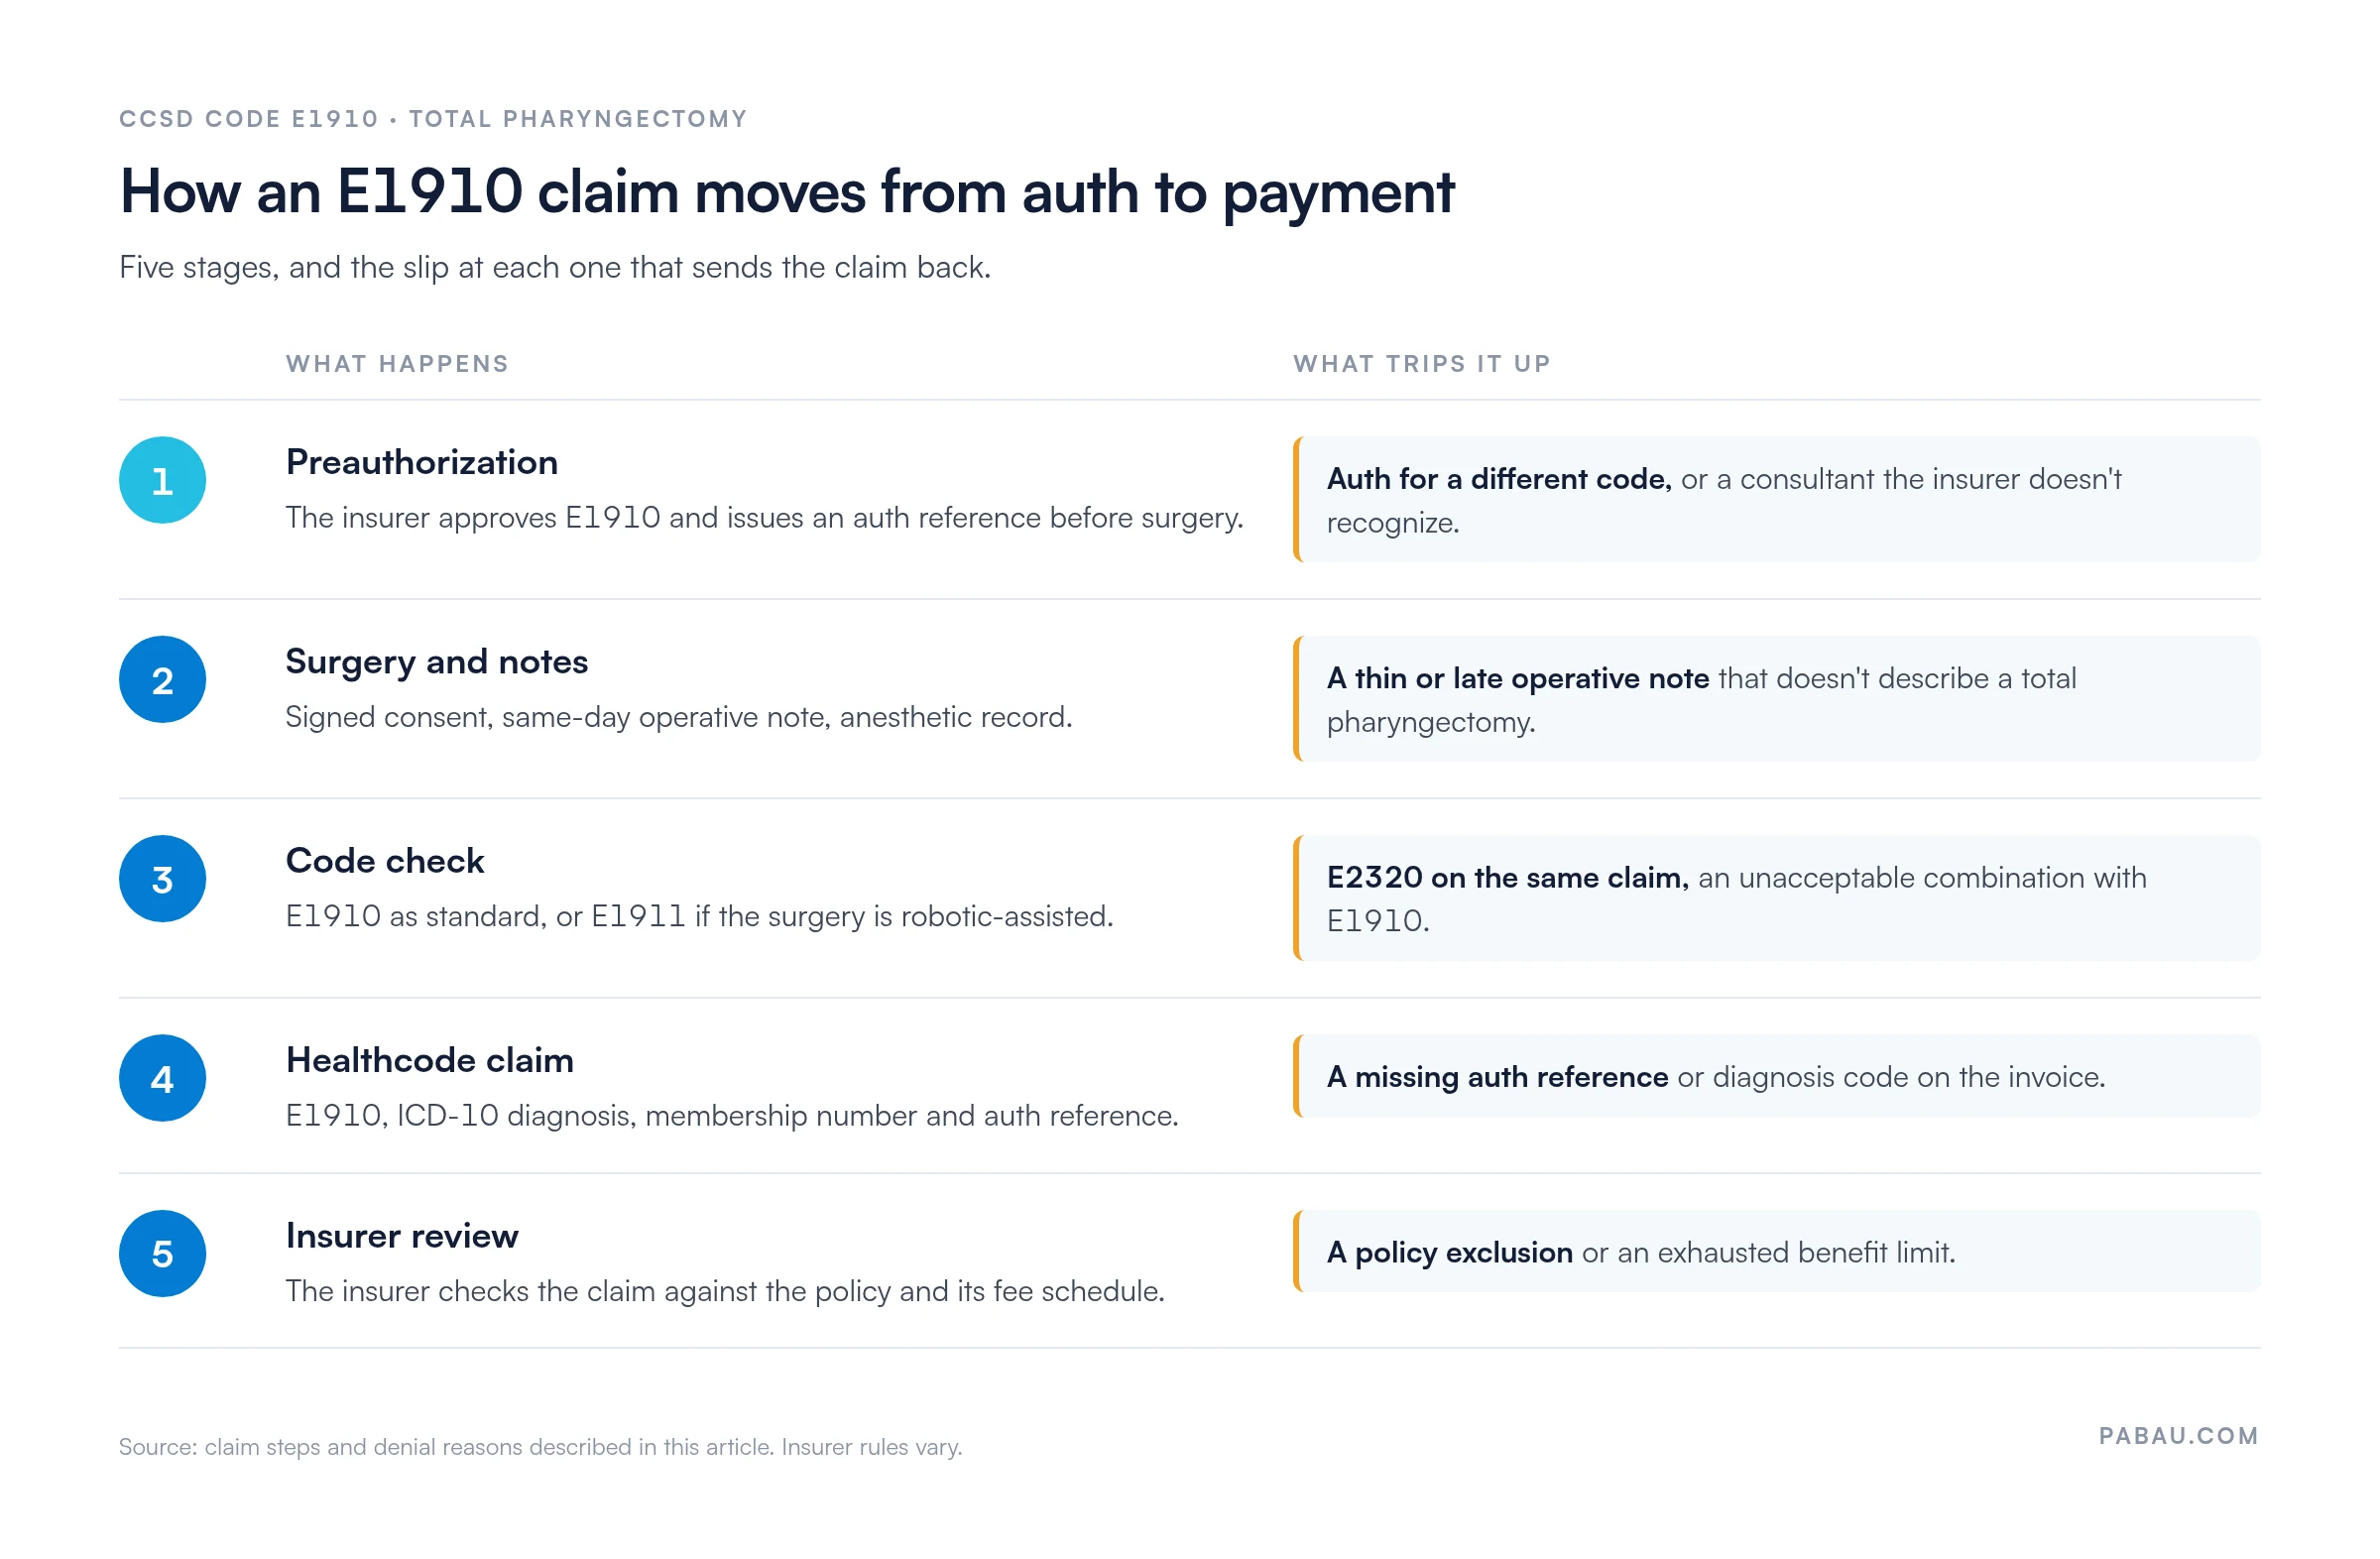Click the 'WHAT TRIPS IT UP' column header
Screen dimensions: 2380x1559
coord(1421,364)
